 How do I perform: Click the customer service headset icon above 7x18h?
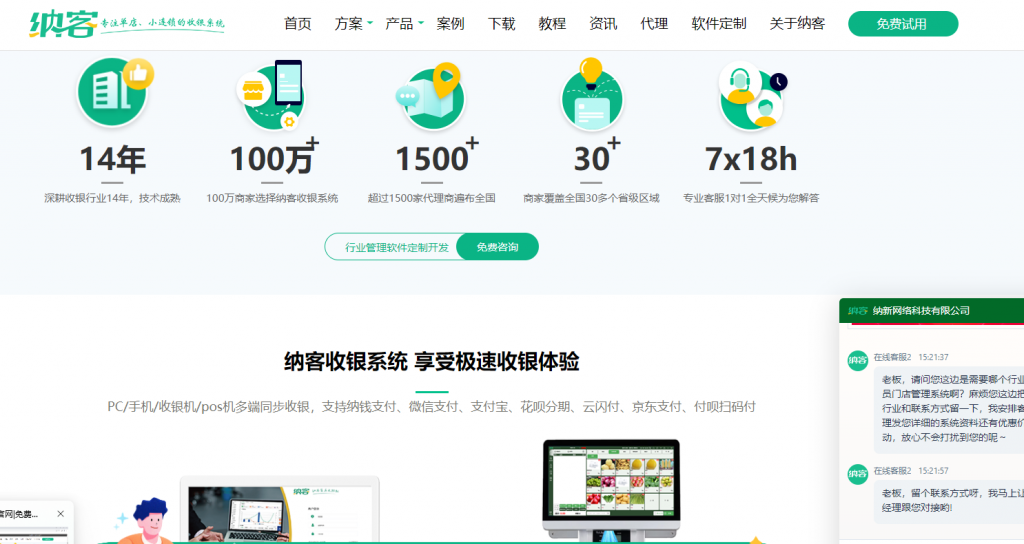click(752, 95)
